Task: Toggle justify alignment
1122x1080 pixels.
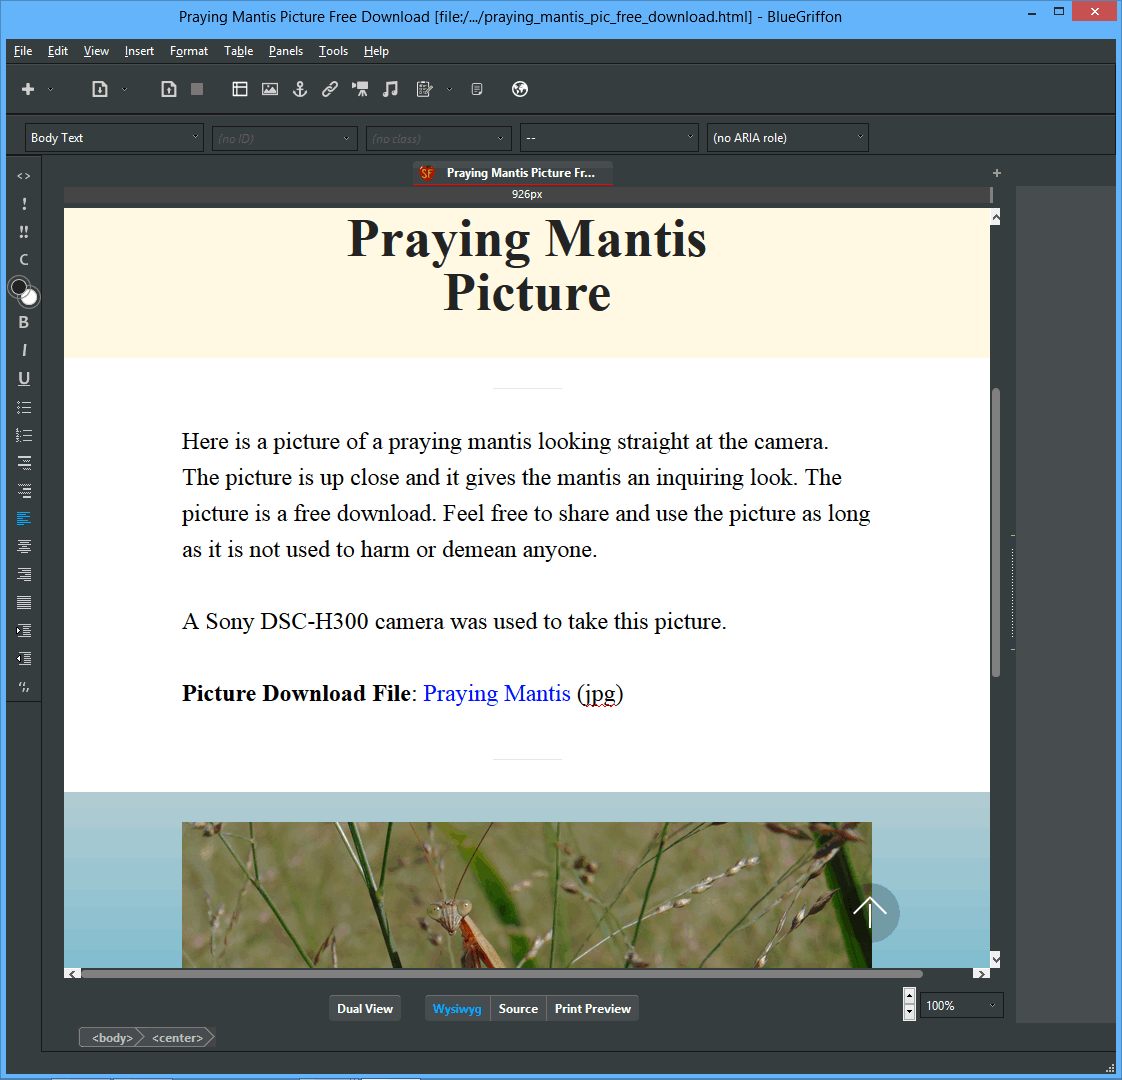Action: [24, 603]
